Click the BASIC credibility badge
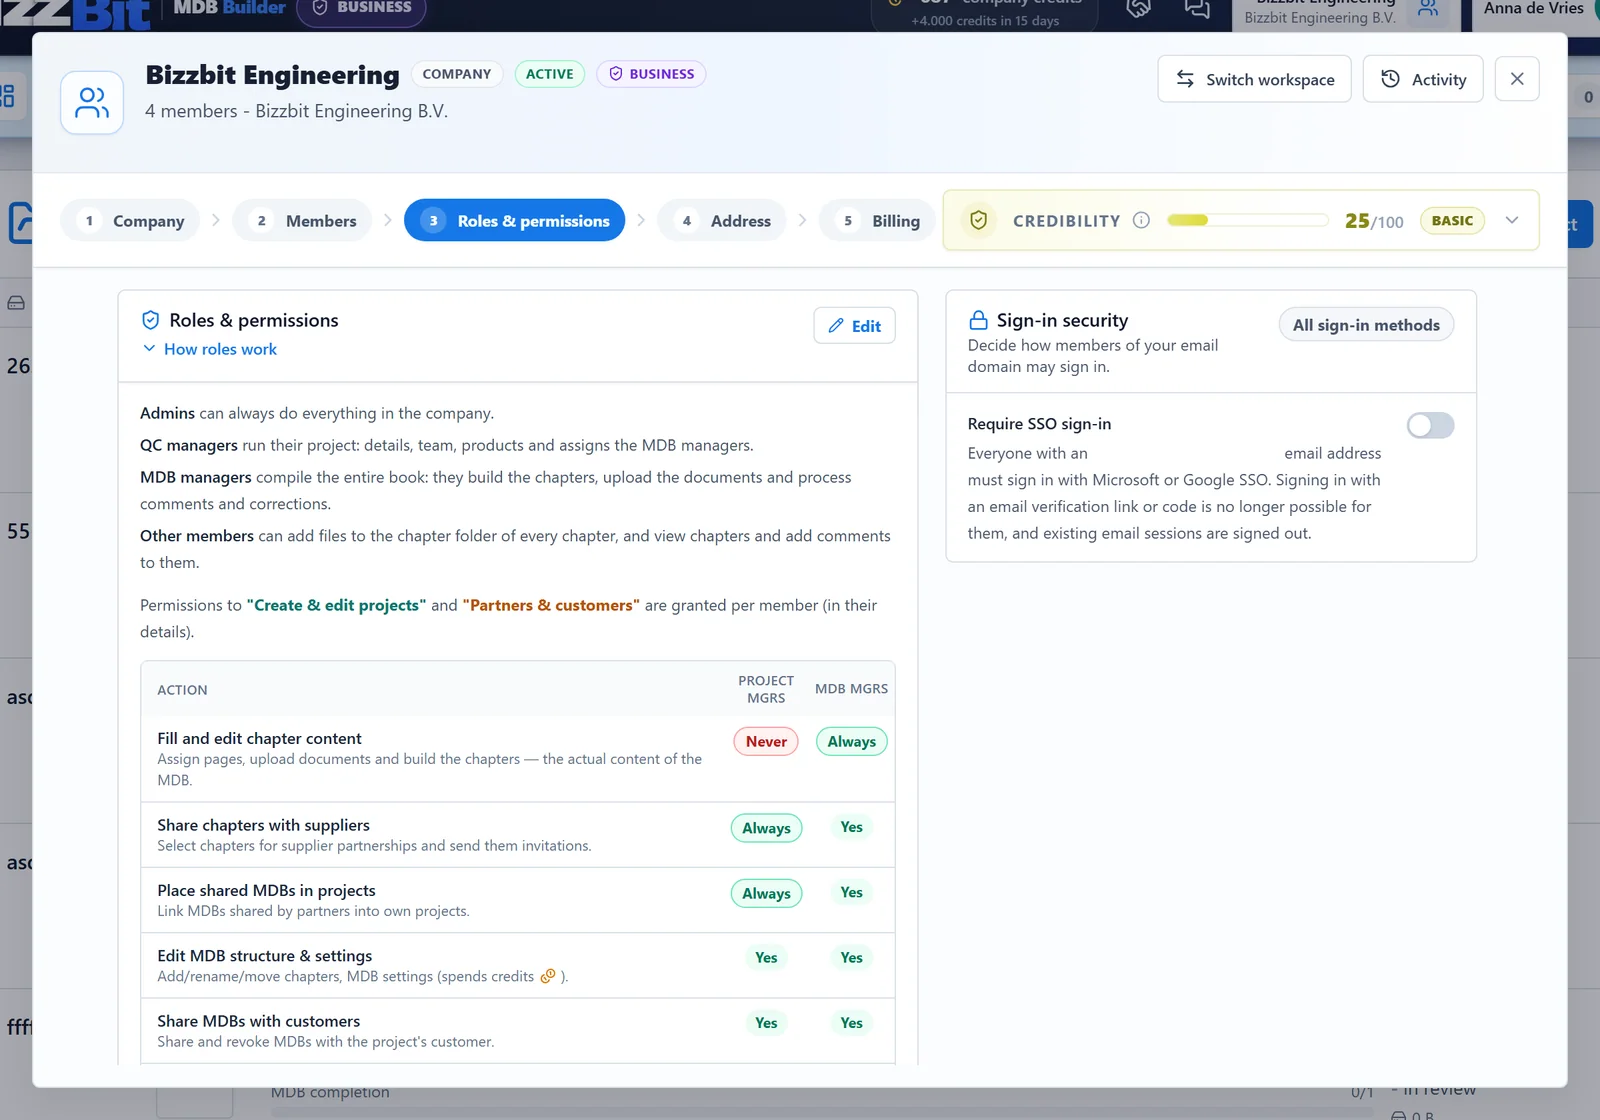The width and height of the screenshot is (1600, 1120). coord(1452,221)
